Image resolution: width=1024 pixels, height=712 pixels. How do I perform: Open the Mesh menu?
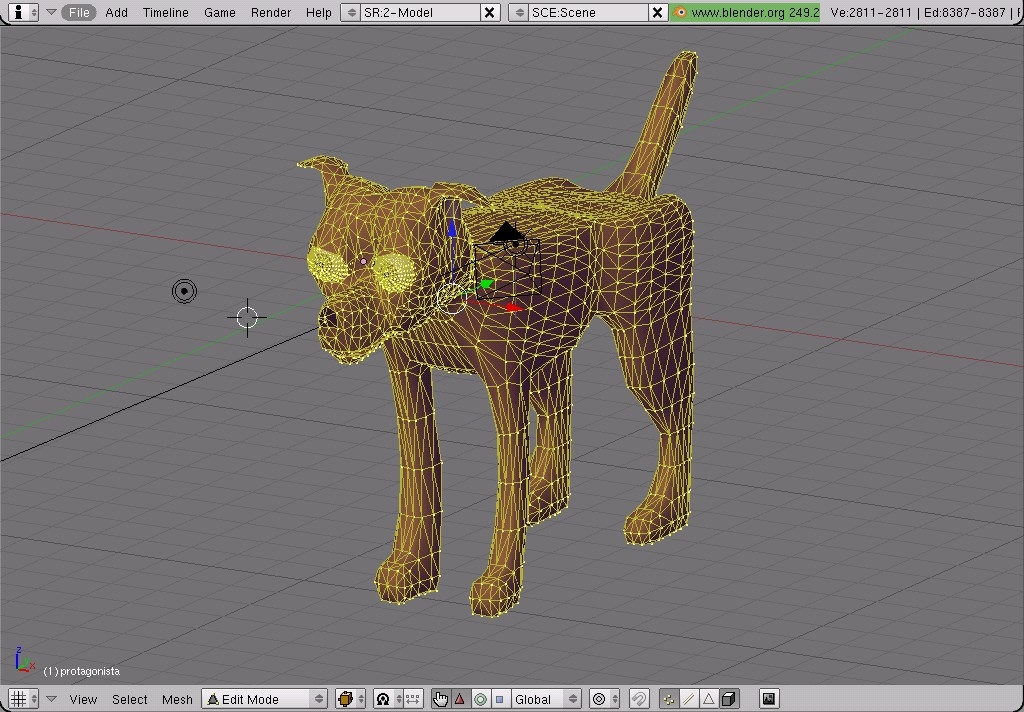click(177, 699)
